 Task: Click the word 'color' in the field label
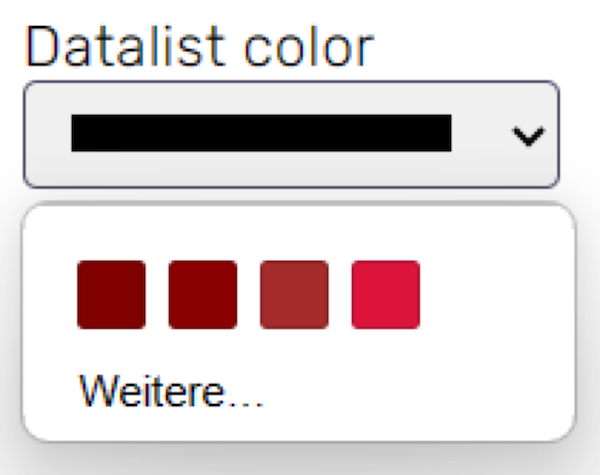[309, 48]
